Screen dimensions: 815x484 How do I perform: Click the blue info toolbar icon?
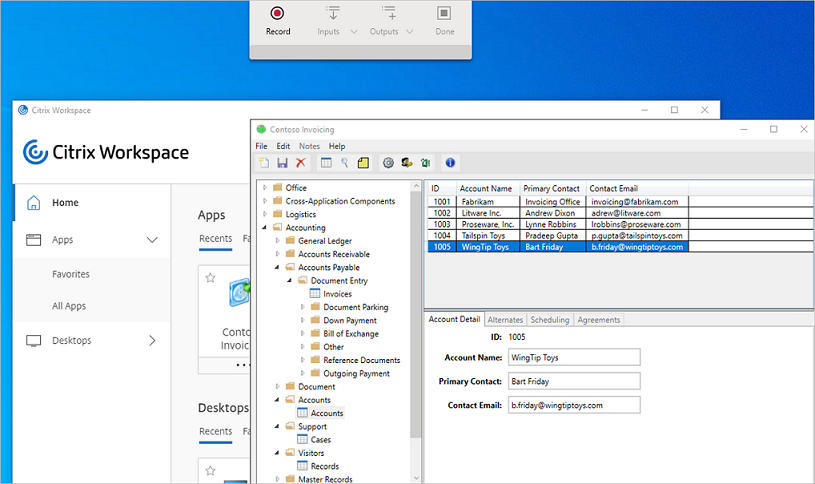[x=450, y=163]
